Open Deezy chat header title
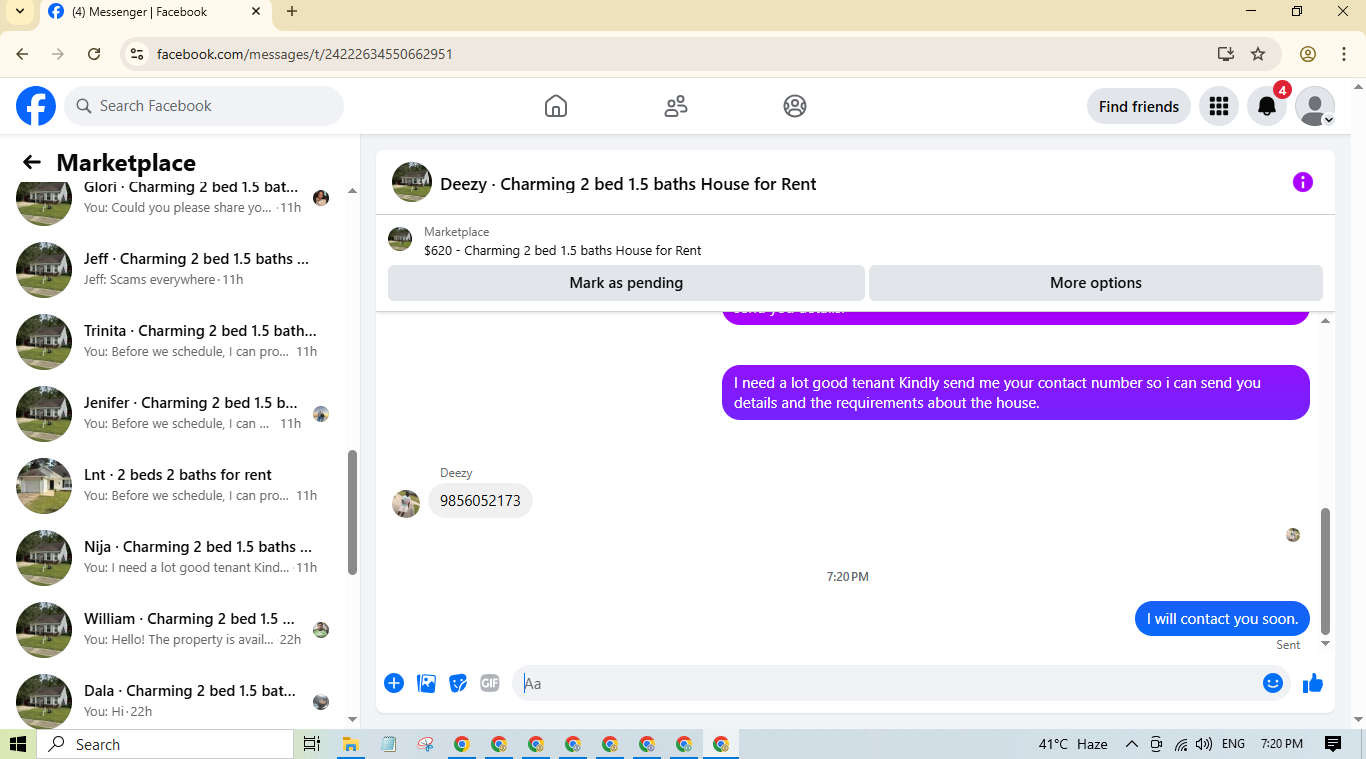 pos(628,184)
